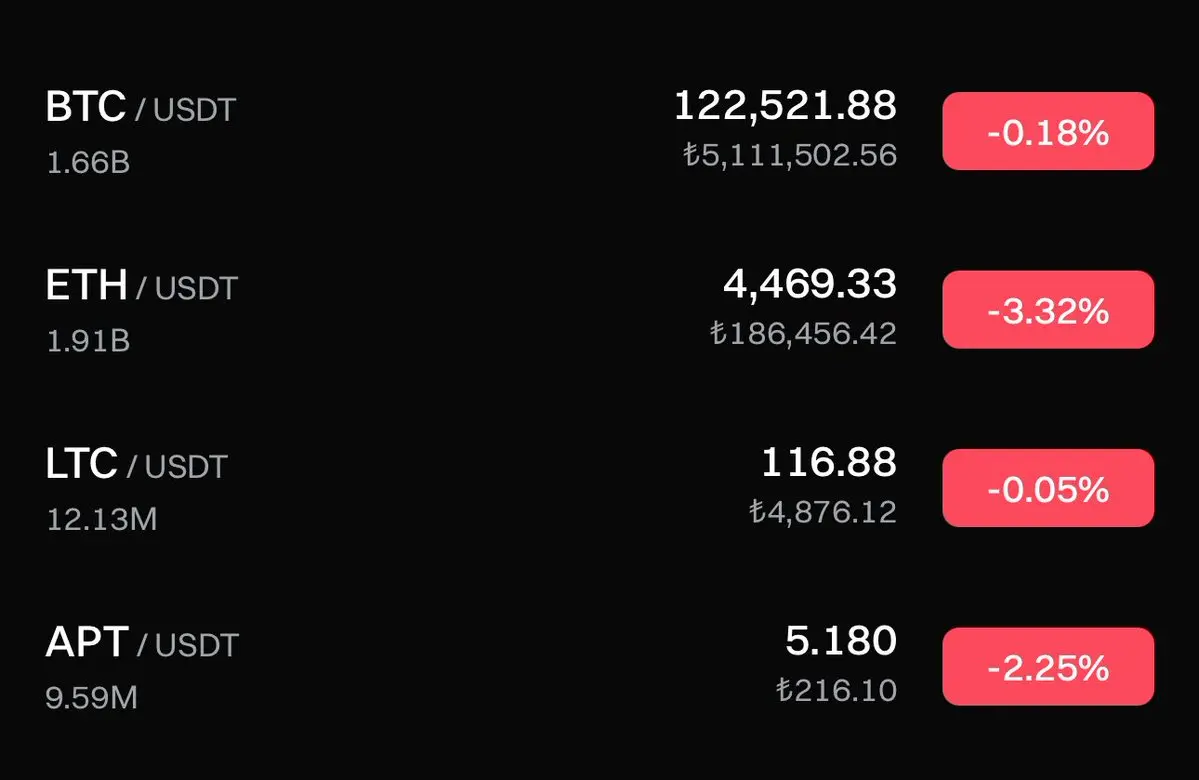Click APT lira value ₺216.10
Viewport: 1199px width, 780px height.
(x=836, y=690)
